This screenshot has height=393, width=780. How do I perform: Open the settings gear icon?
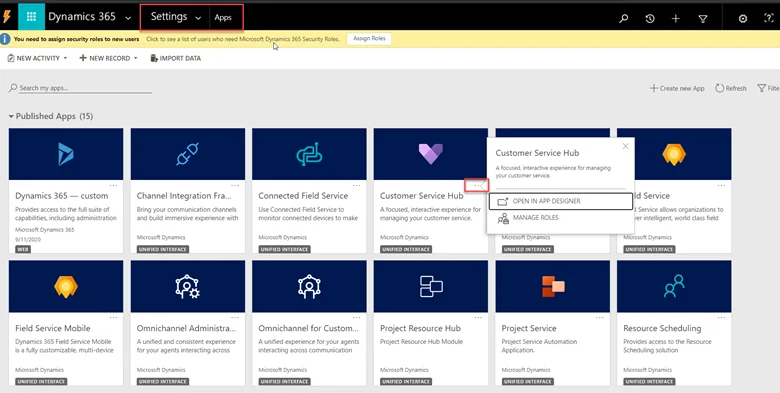(x=743, y=18)
